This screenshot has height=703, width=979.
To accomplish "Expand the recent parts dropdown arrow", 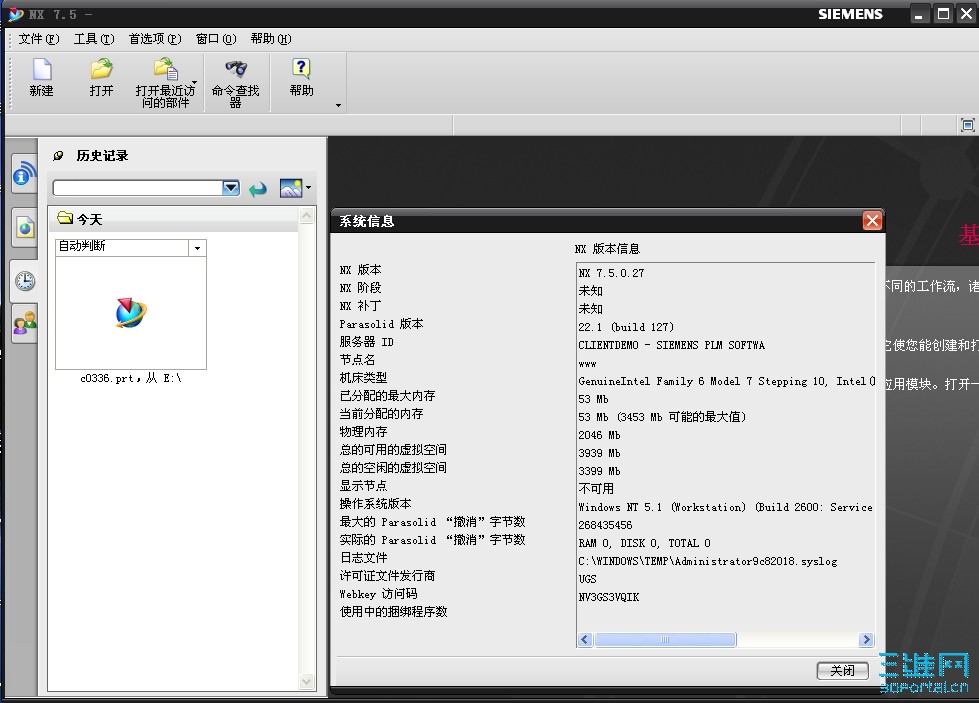I will [194, 82].
